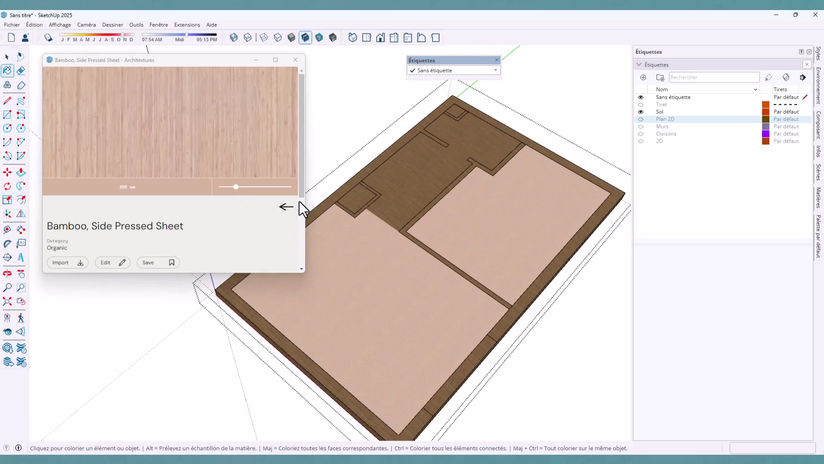Select the 3D Text tool
This screenshot has height=464, width=824.
pyautogui.click(x=21, y=257)
